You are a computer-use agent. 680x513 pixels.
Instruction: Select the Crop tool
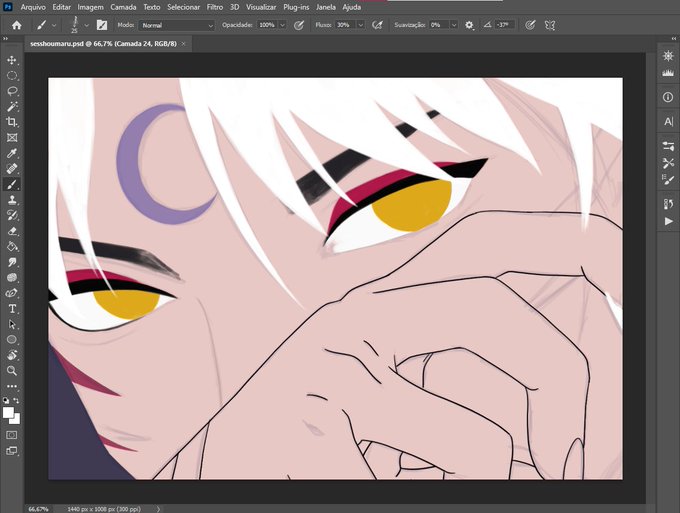coord(12,122)
